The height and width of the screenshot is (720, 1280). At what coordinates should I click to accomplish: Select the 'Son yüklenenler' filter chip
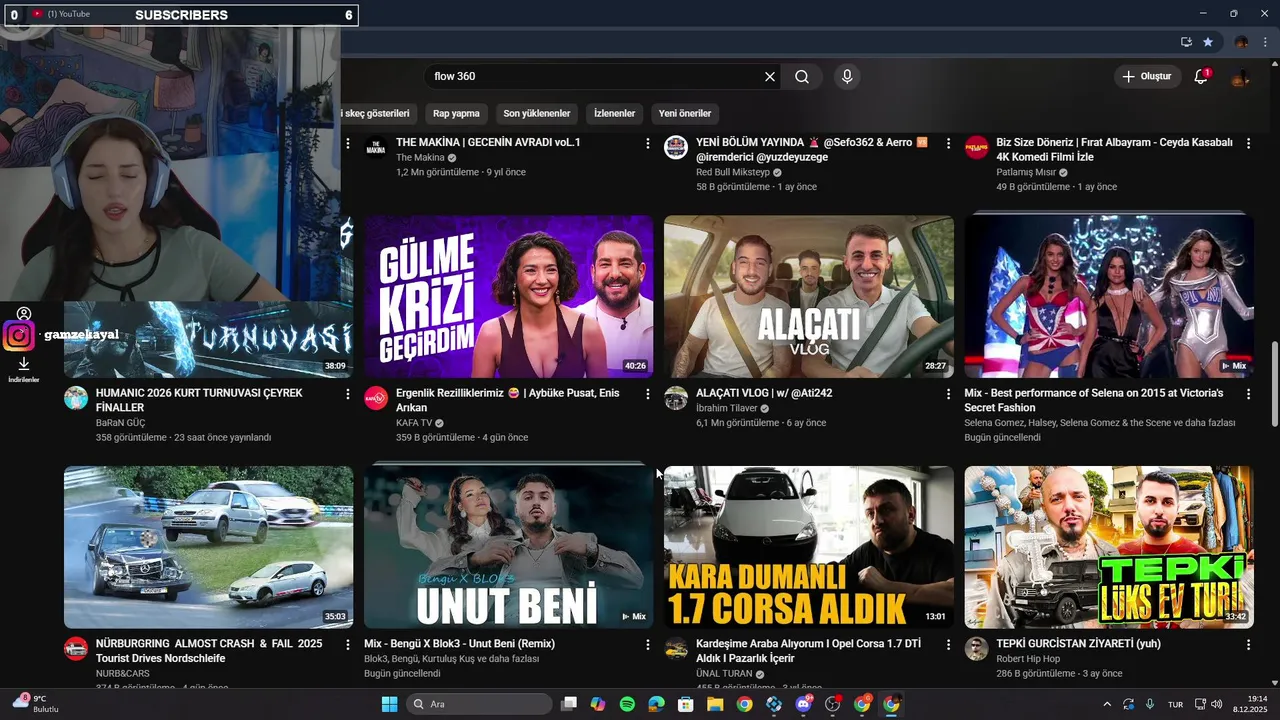pos(537,113)
